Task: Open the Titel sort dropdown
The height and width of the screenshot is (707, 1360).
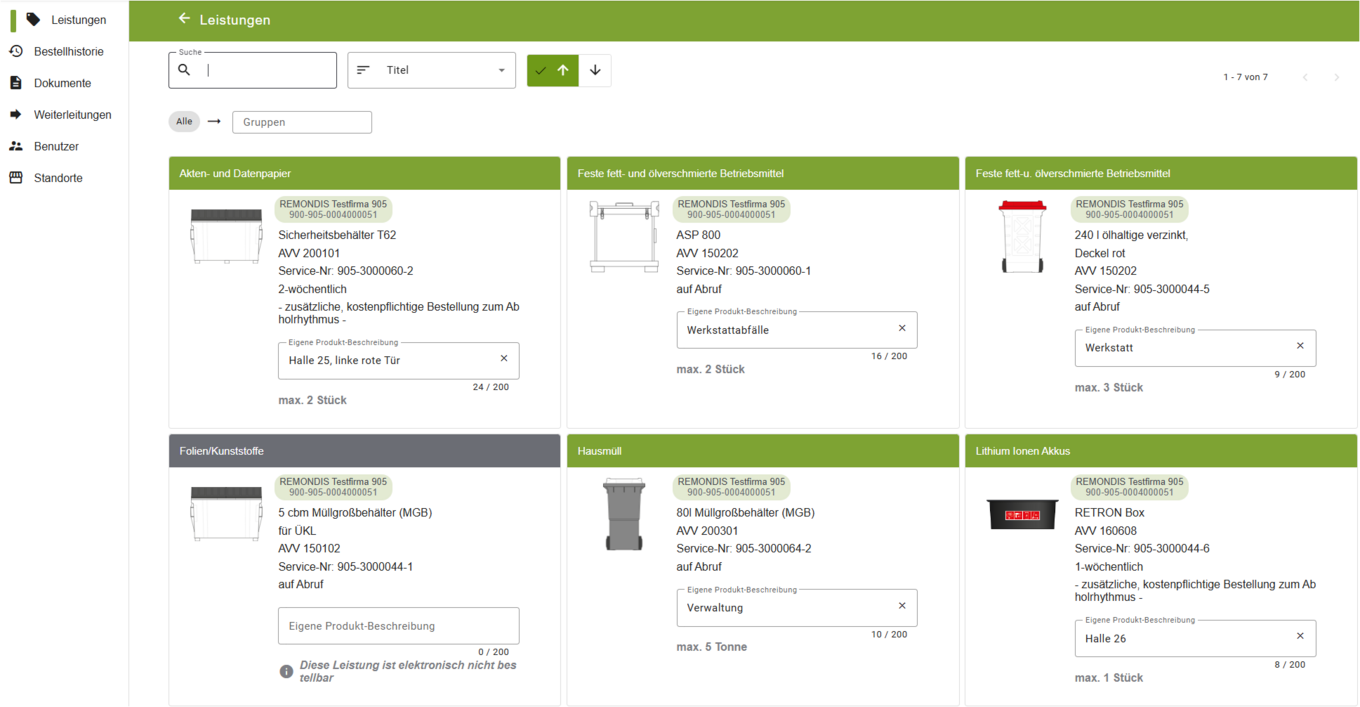Action: click(431, 70)
